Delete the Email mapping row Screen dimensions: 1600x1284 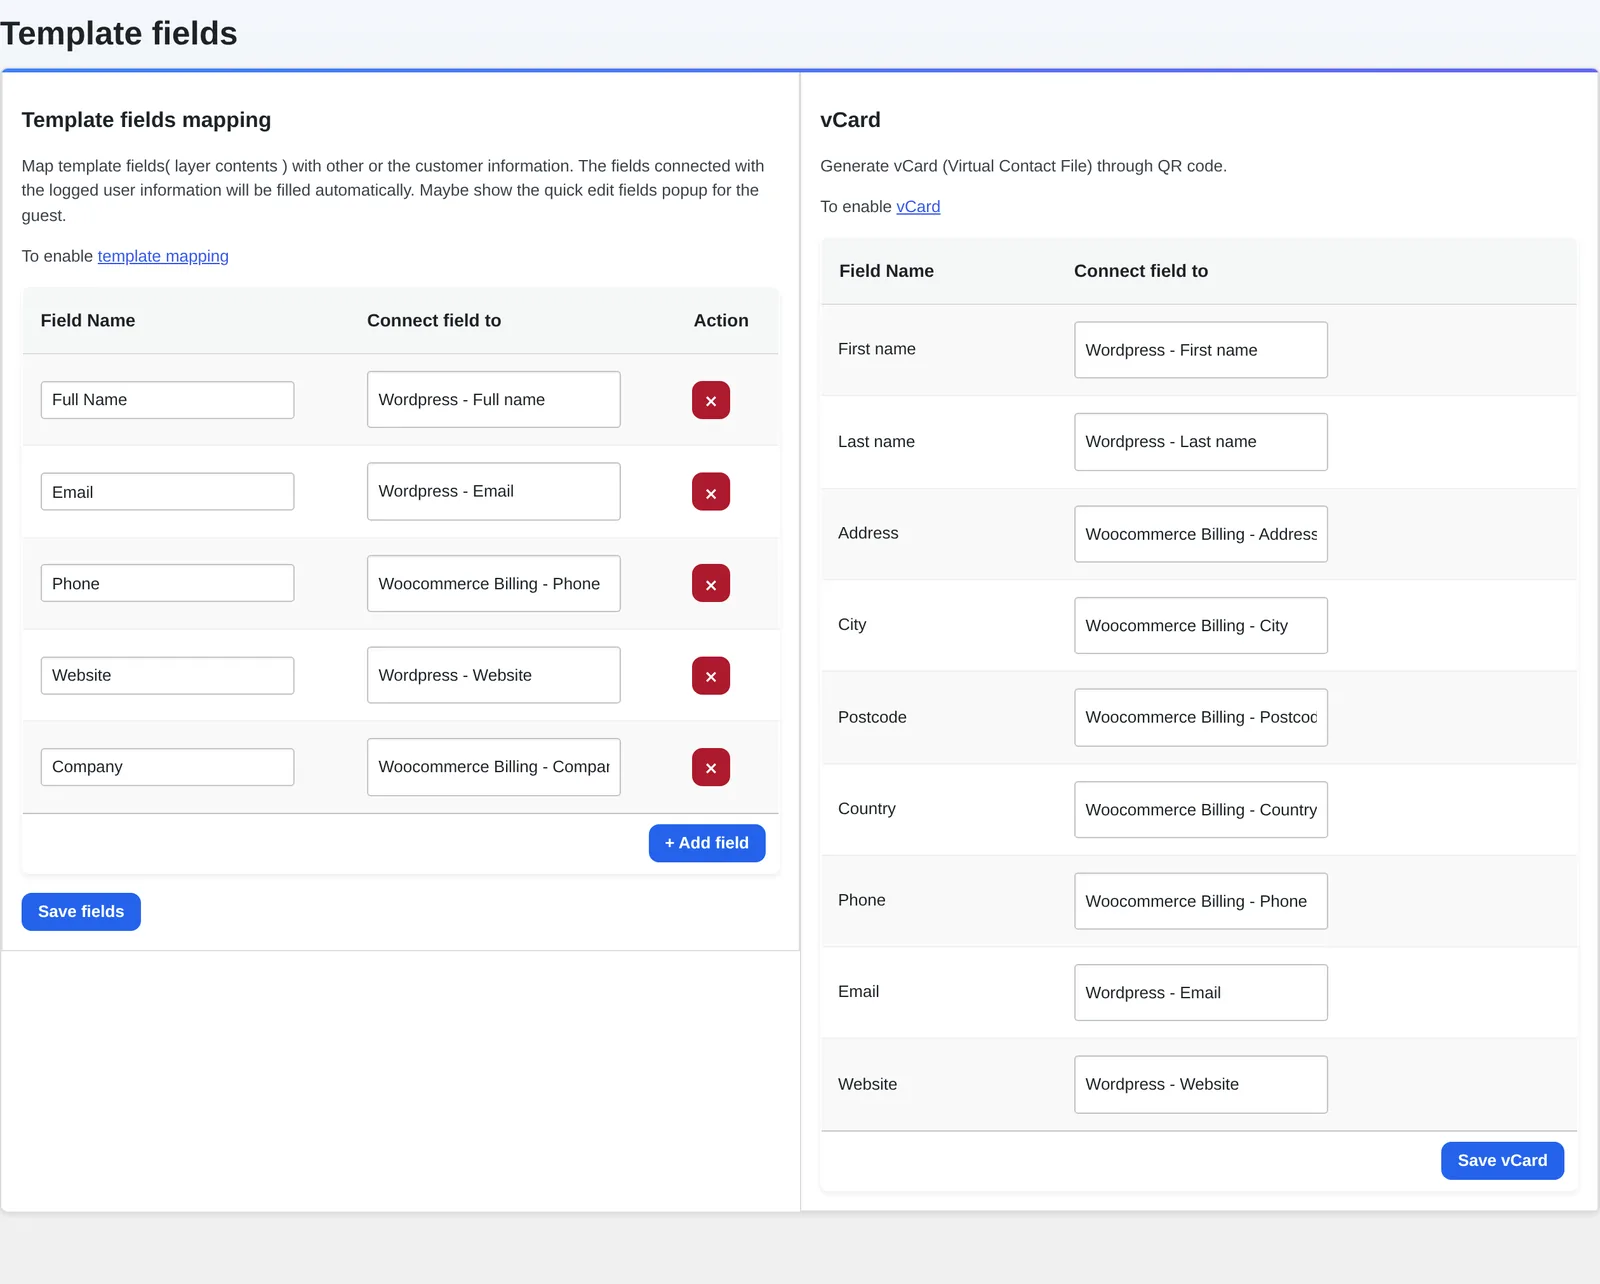(711, 492)
